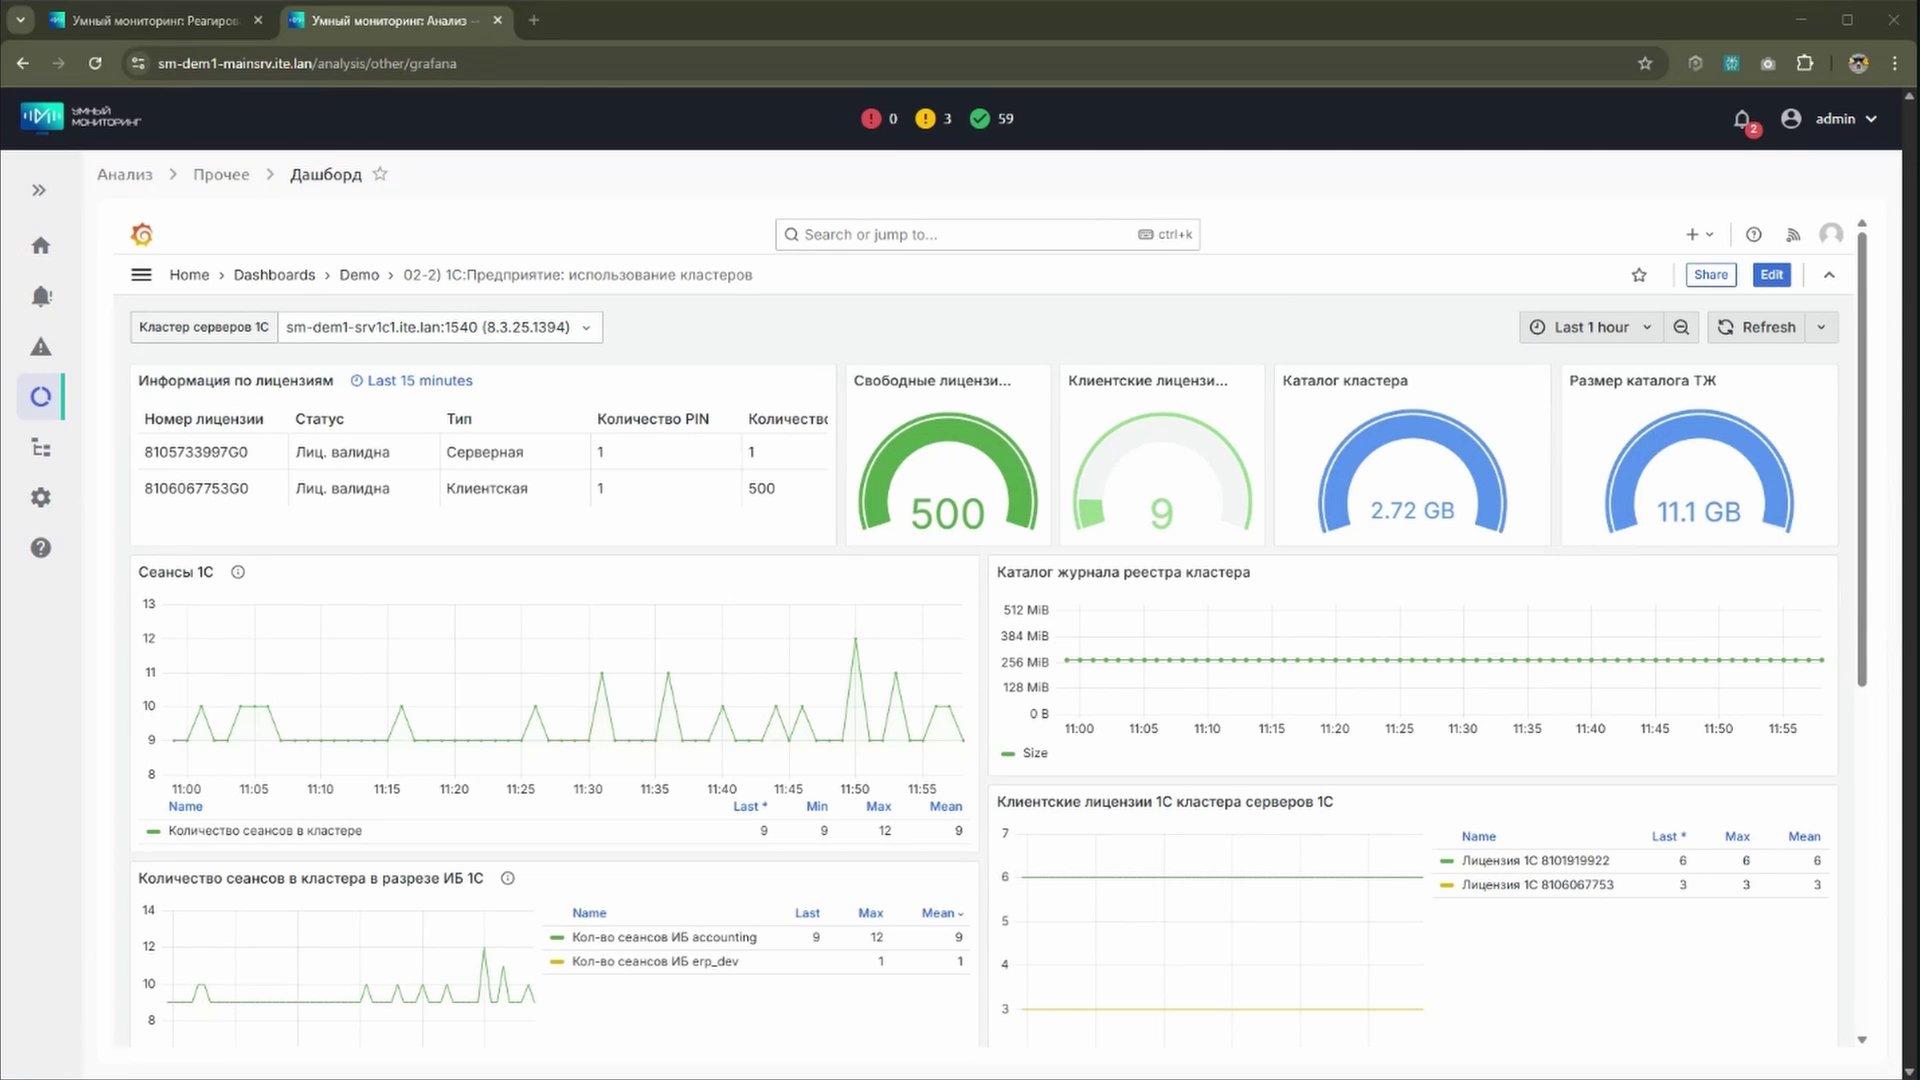Click the yellow warnings counter showing 3
Screen dimensions: 1920x1080
[934, 119]
